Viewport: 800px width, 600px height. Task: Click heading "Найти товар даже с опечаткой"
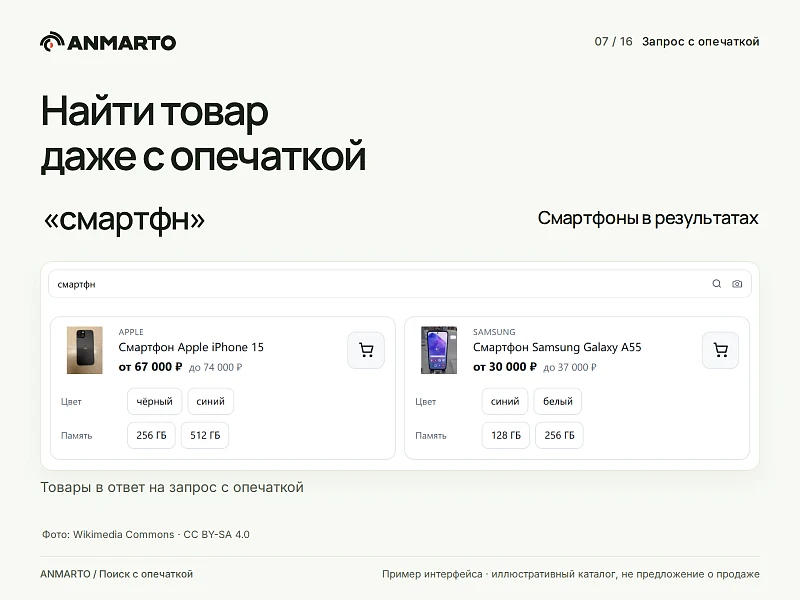(203, 134)
